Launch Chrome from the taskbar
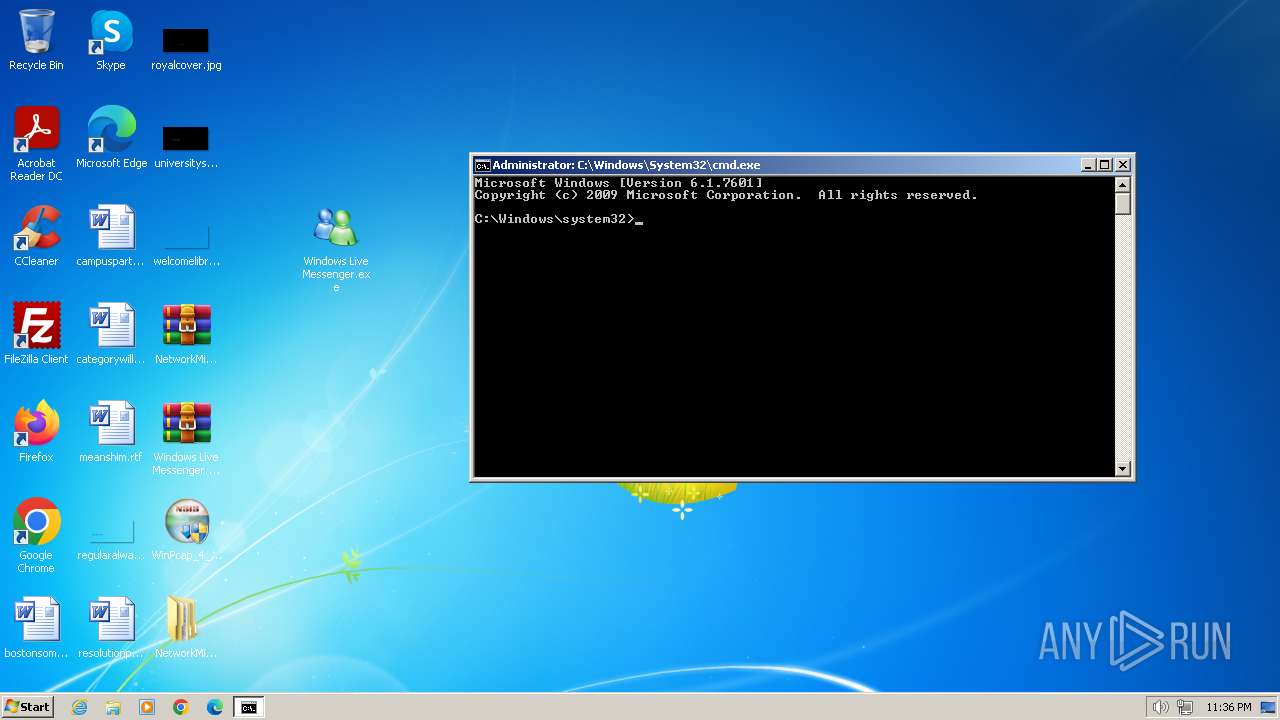This screenshot has height=720, width=1280. pos(181,707)
